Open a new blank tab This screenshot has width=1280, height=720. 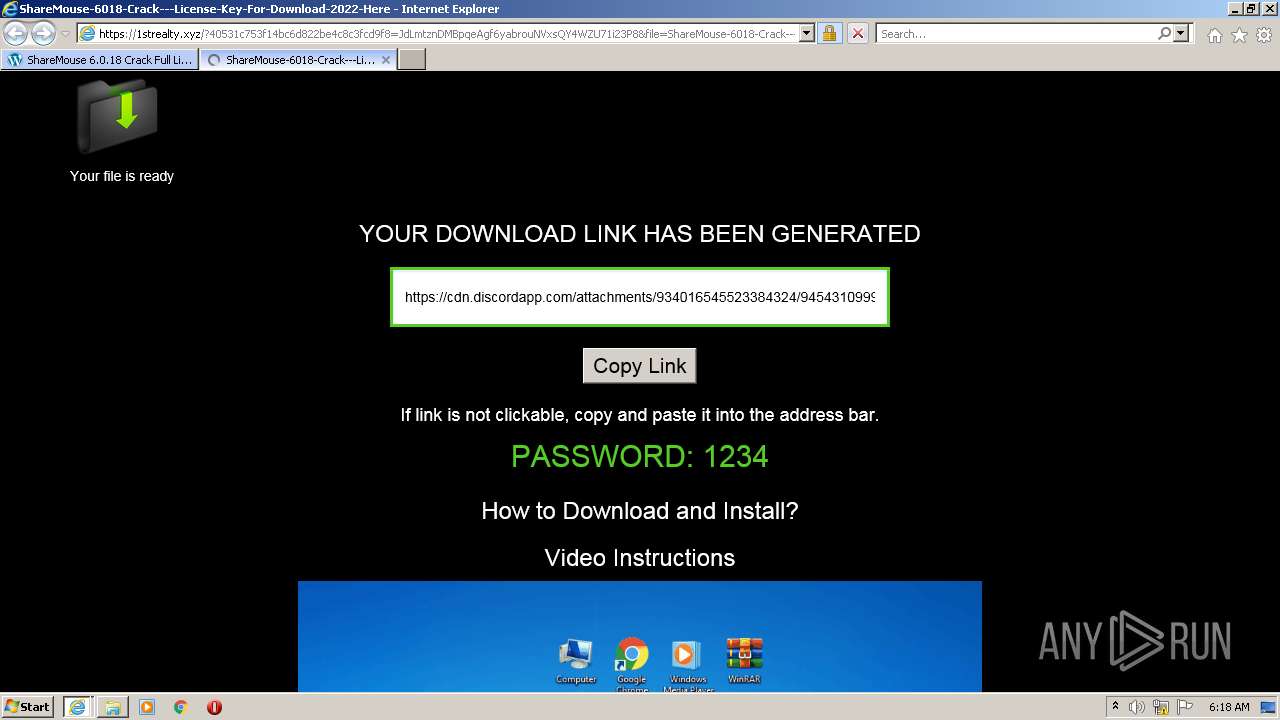412,60
